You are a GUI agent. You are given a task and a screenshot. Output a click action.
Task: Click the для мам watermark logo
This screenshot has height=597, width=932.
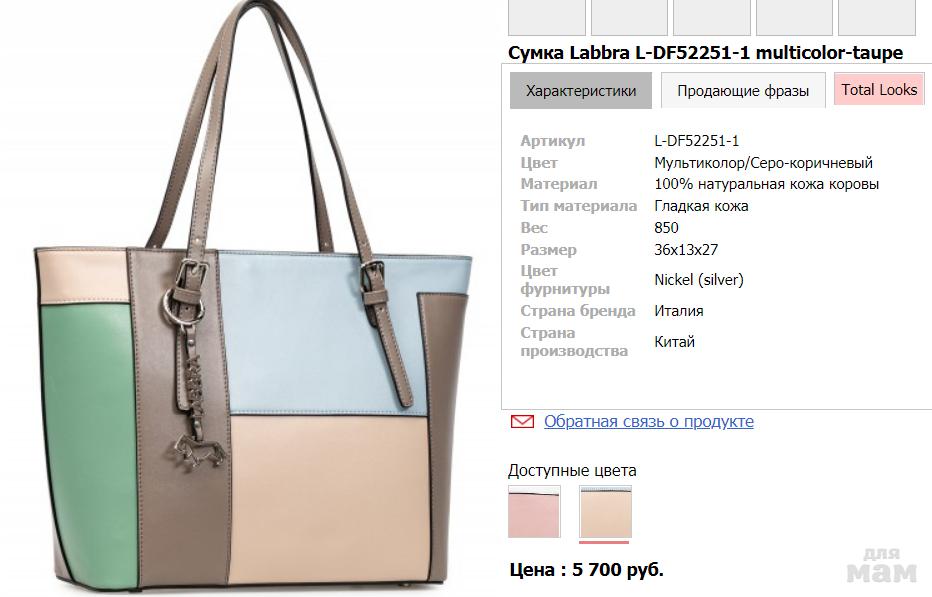coord(881,565)
